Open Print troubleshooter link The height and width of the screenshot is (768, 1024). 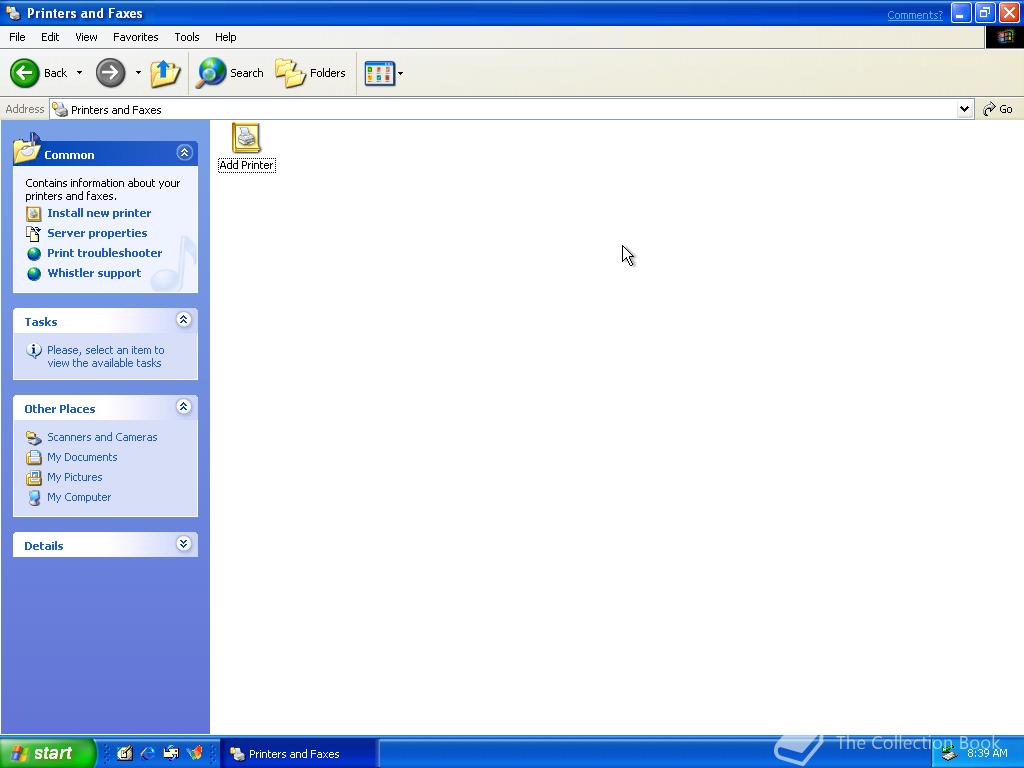tap(104, 253)
